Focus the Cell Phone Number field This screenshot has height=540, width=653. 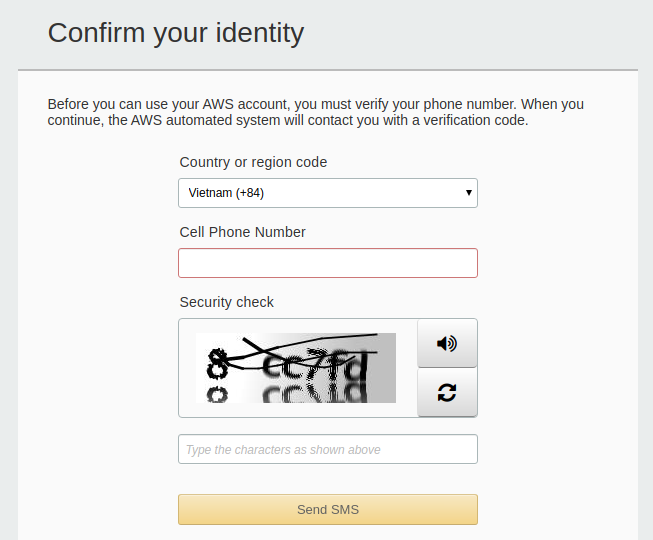coord(327,263)
